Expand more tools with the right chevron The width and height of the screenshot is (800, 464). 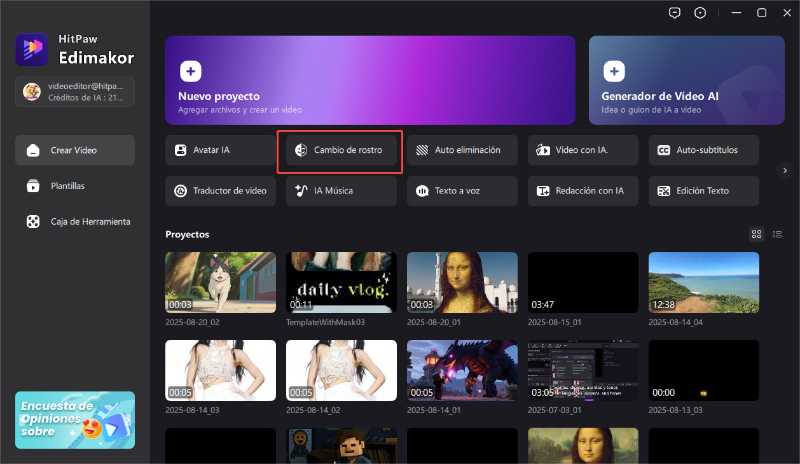785,170
